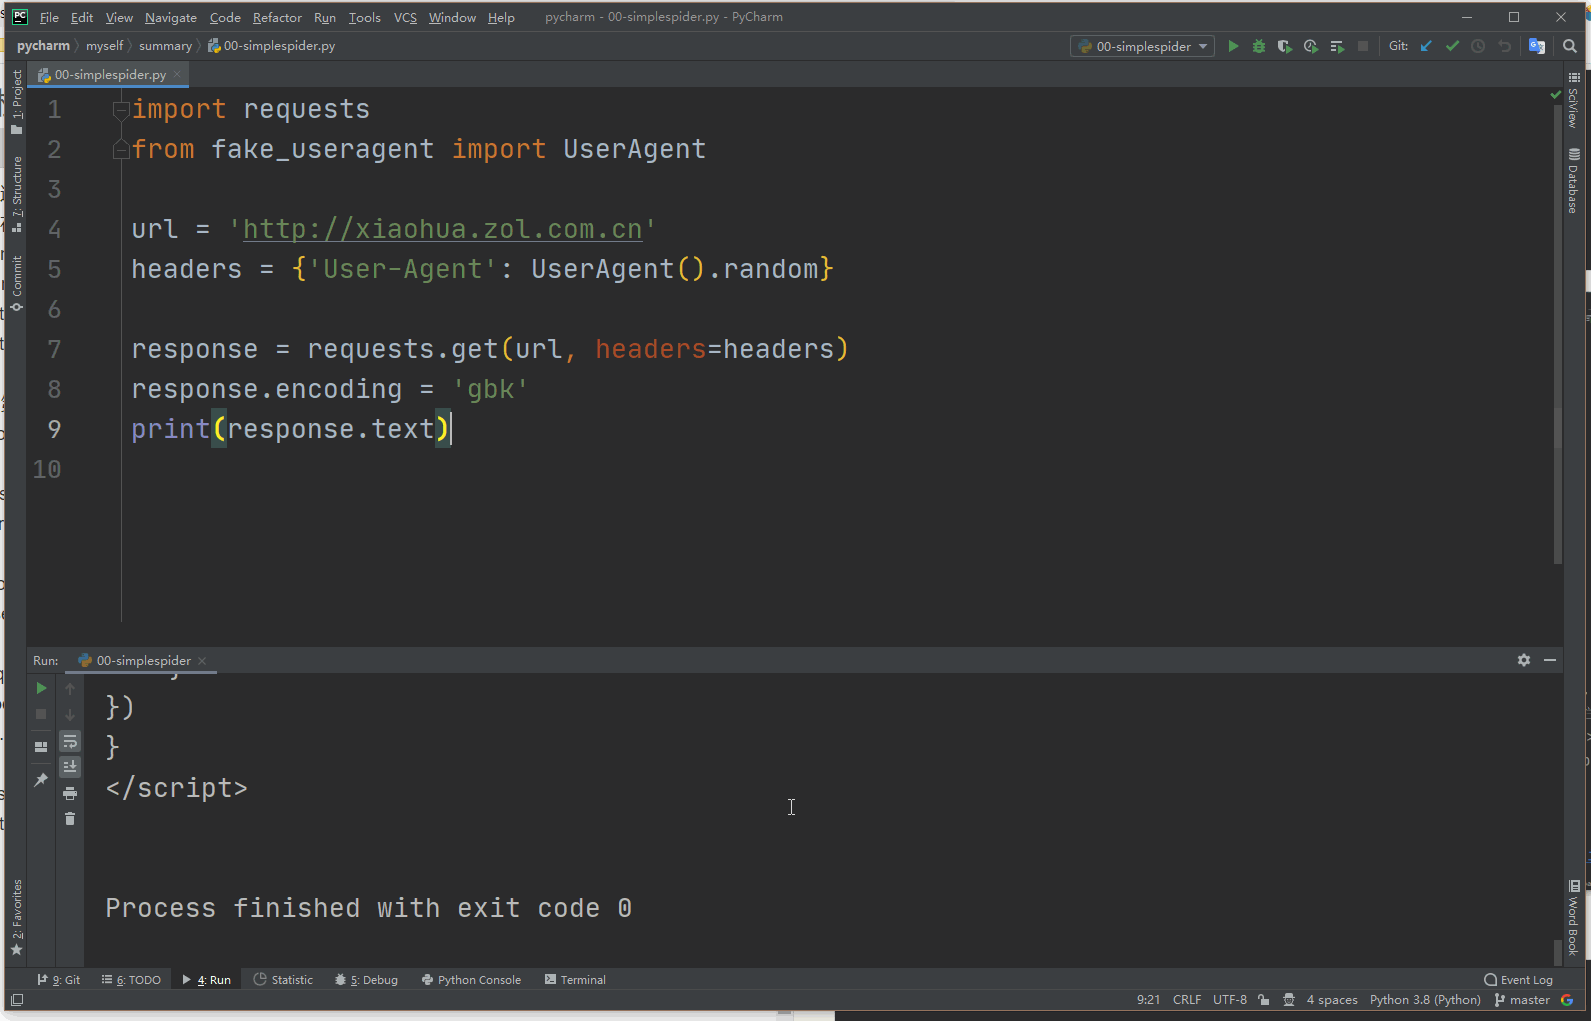
Task: Follow the http://xiaohua.zol.com.cn link in code
Action: click(442, 229)
